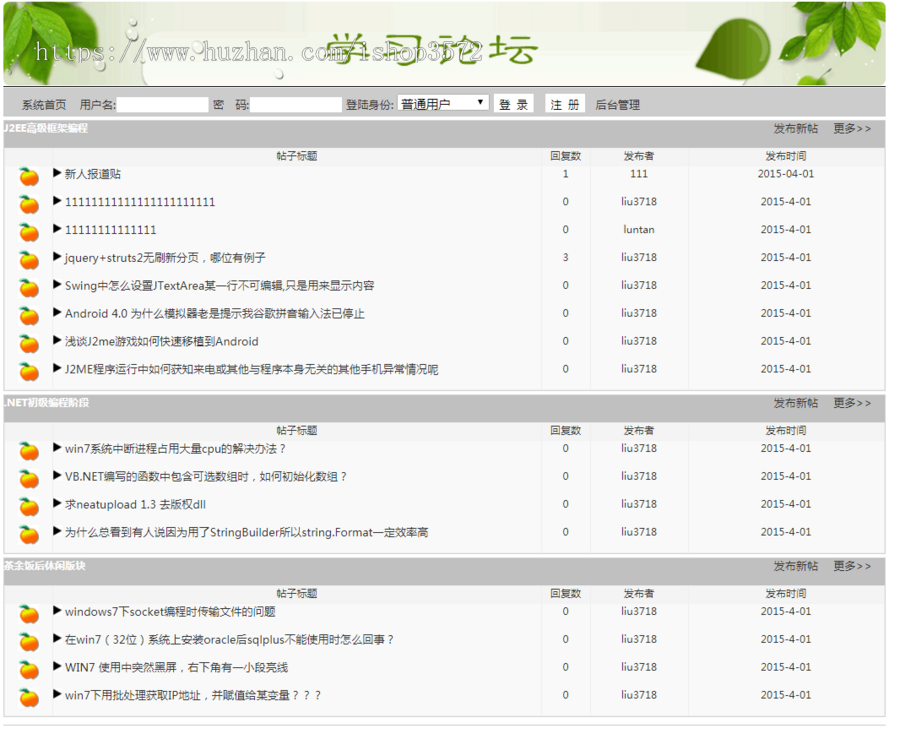The height and width of the screenshot is (734, 900).
Task: Click reply count 3 of jquery post
Action: coord(565,258)
